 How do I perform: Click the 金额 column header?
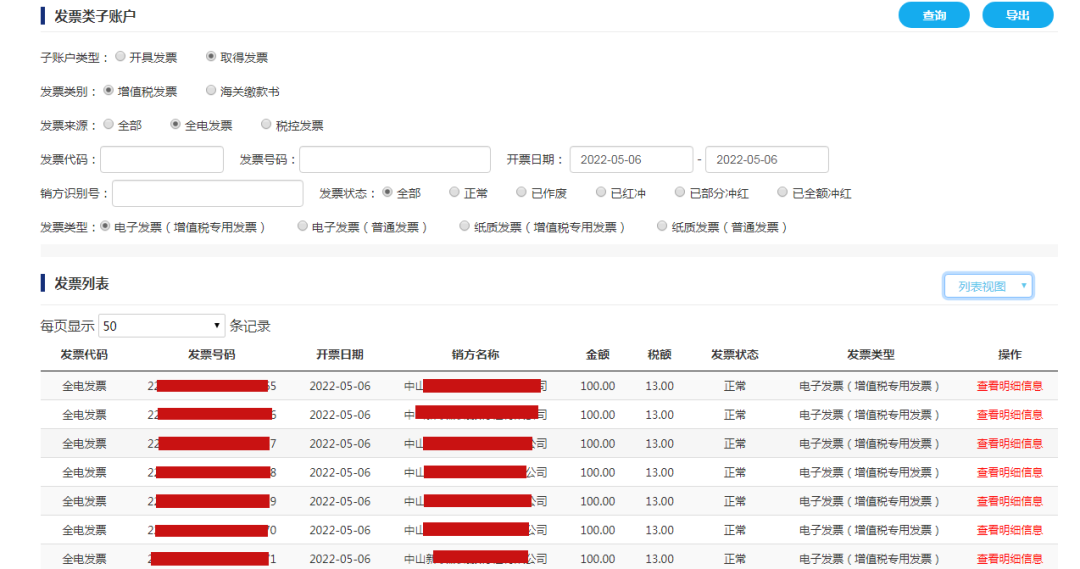[597, 355]
